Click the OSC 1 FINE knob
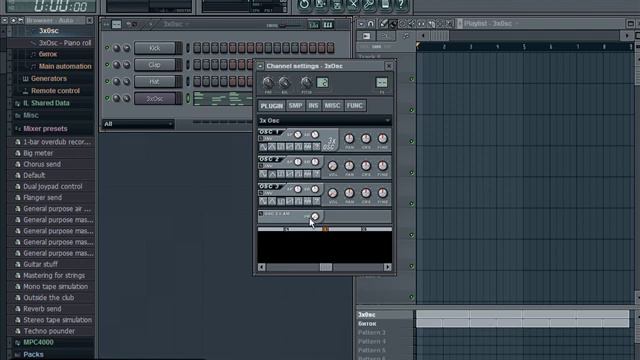 click(382, 138)
